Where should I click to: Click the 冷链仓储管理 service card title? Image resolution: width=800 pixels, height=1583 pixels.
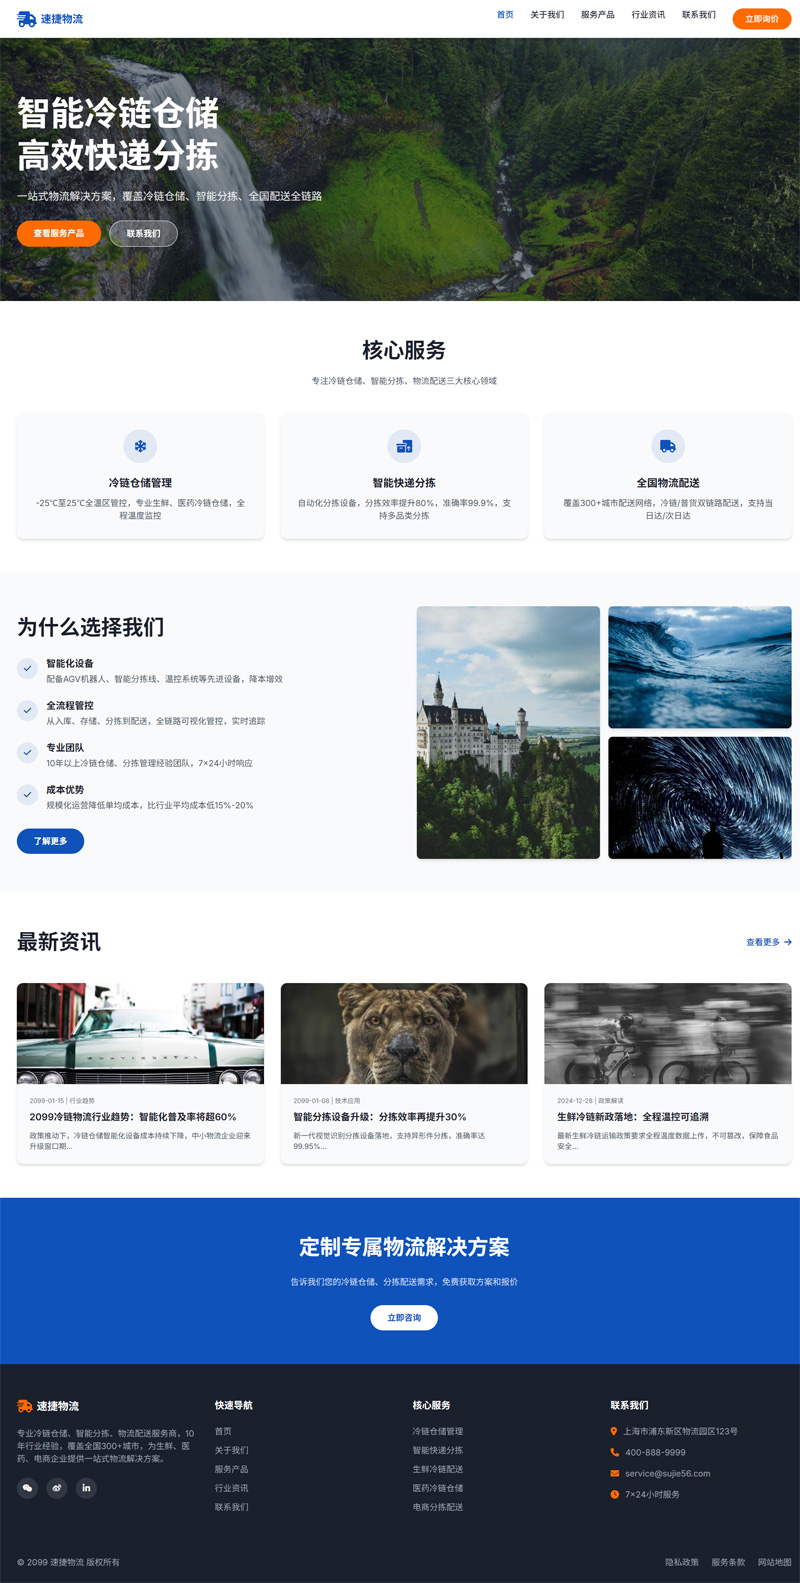pos(140,483)
